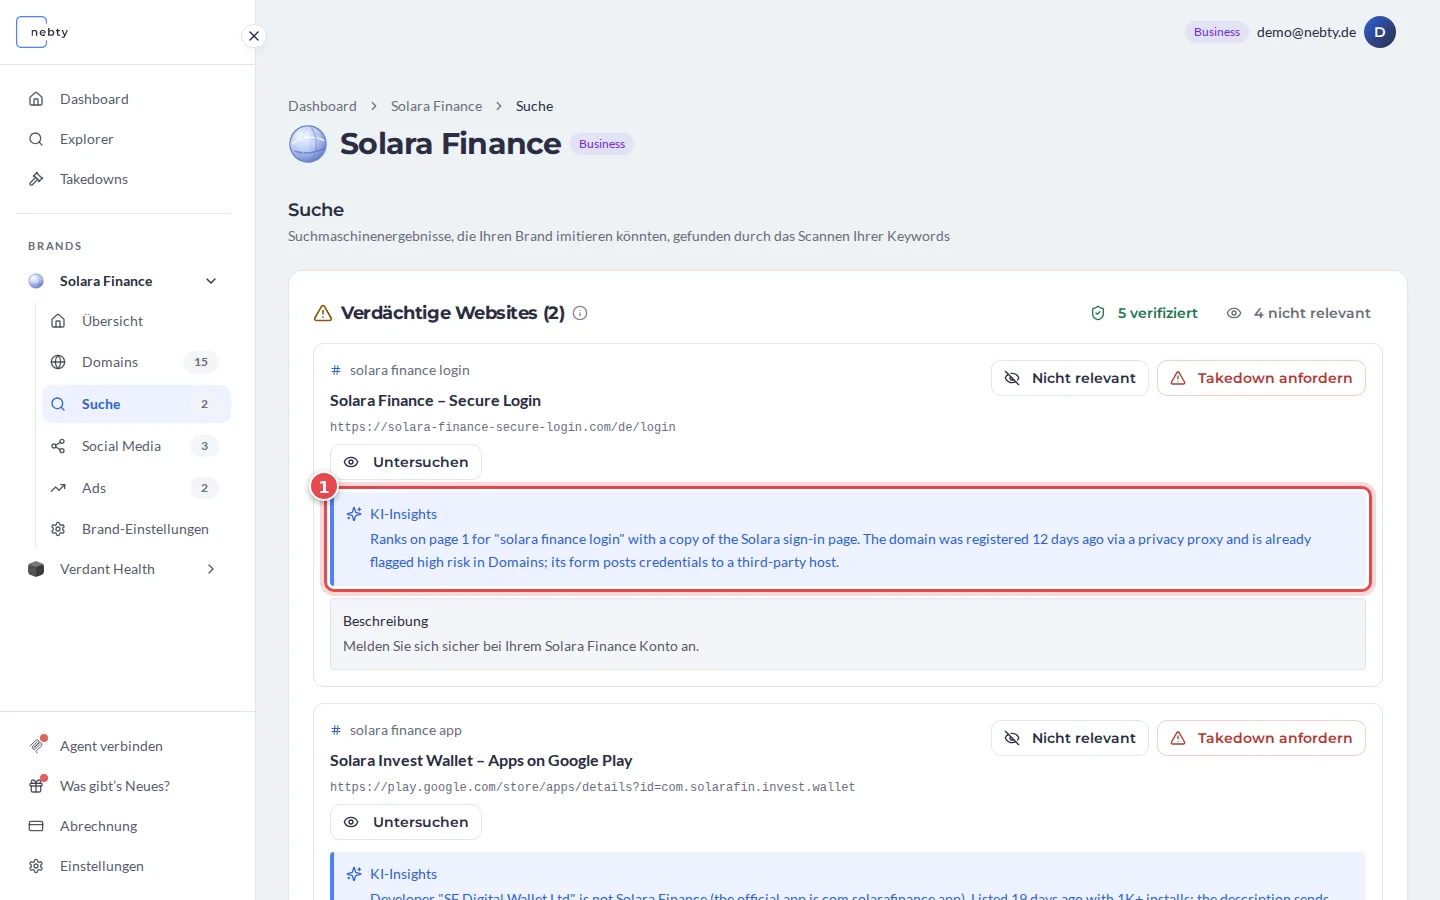Click the Solara Invest Wallet title
The width and height of the screenshot is (1440, 900).
click(x=481, y=761)
